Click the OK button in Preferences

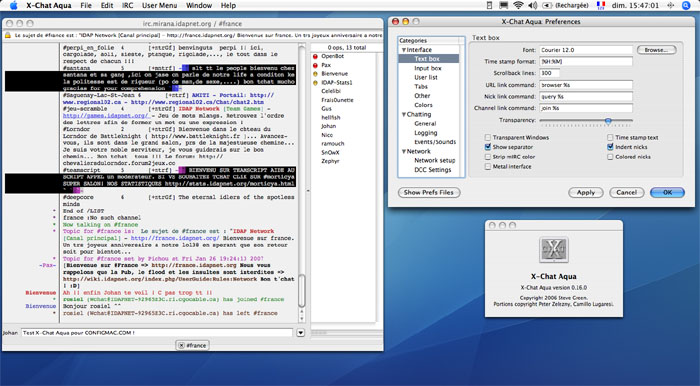tap(667, 192)
